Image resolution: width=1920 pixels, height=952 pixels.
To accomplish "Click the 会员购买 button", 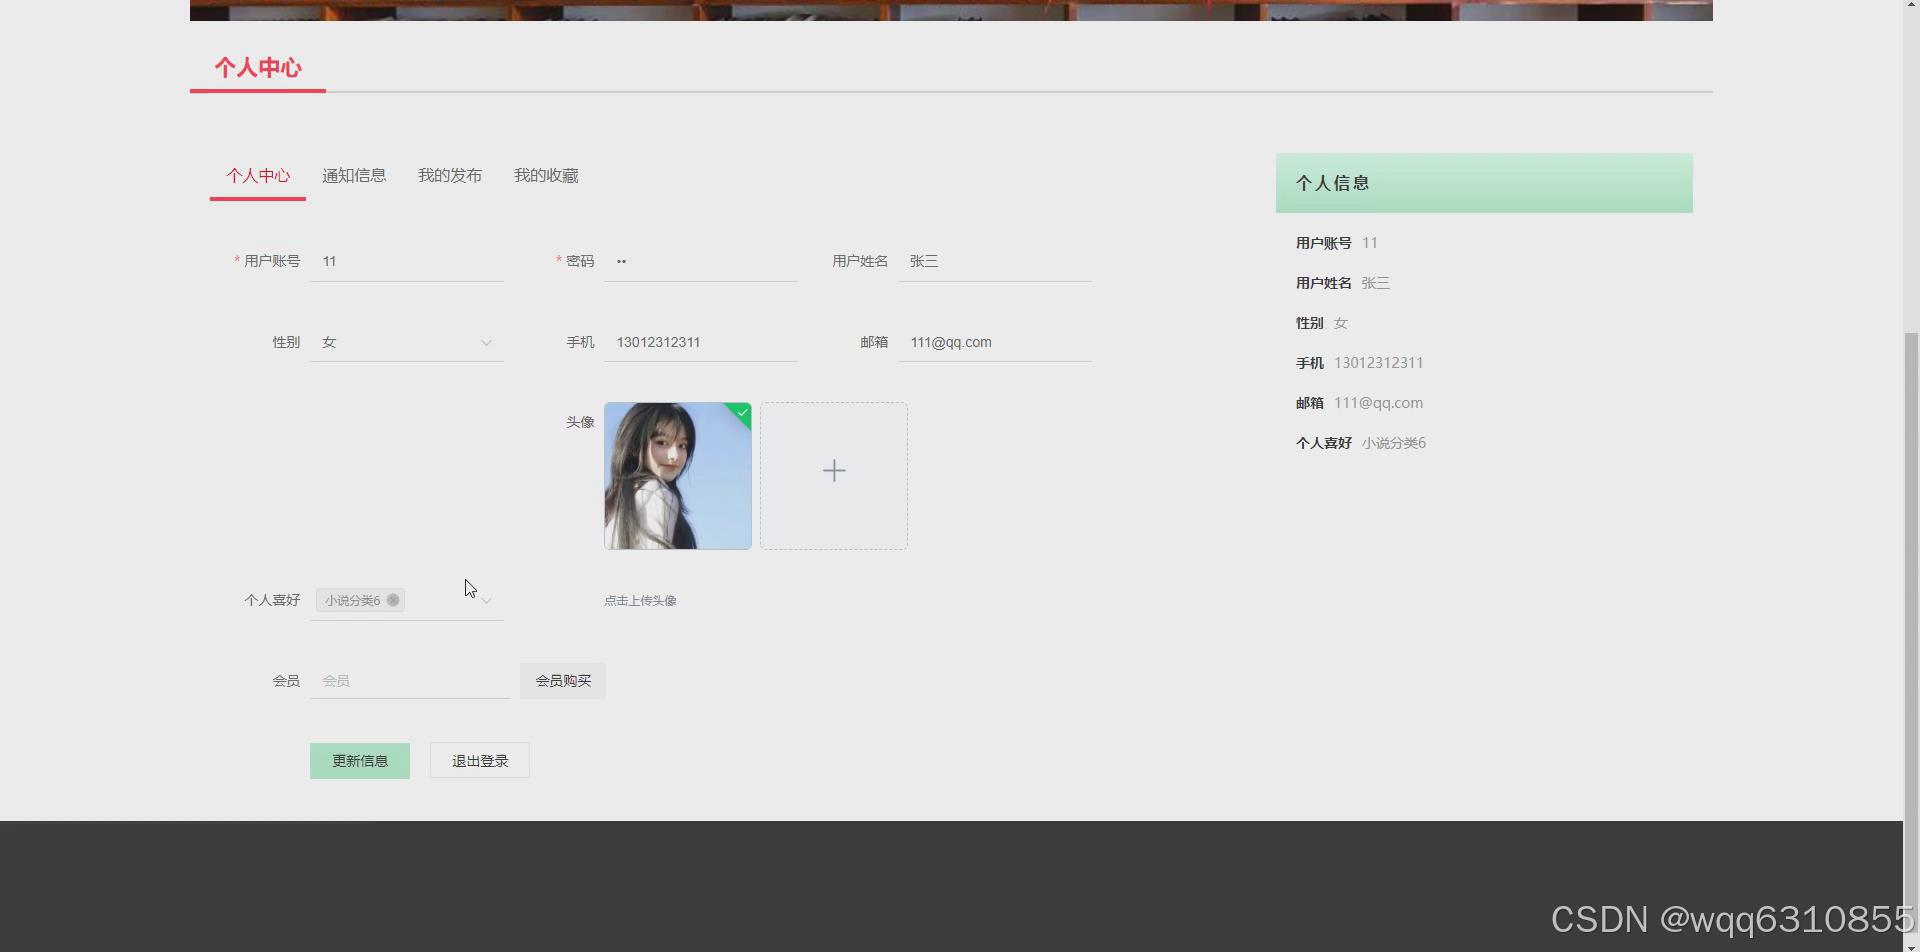I will coord(562,680).
